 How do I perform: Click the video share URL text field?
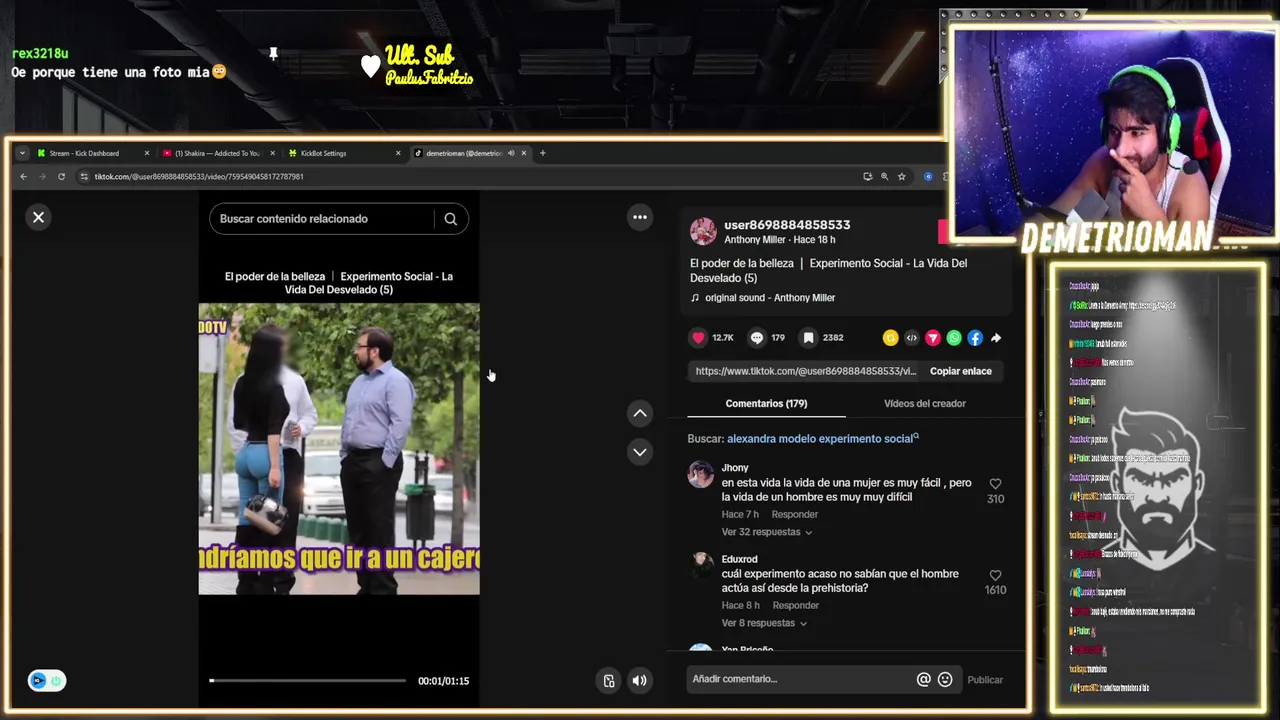pos(805,371)
